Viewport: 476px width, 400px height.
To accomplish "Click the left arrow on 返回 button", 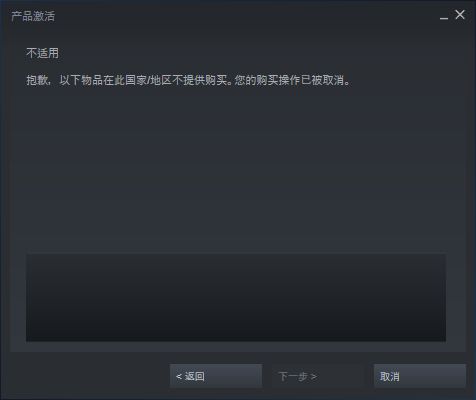I will (x=179, y=377).
